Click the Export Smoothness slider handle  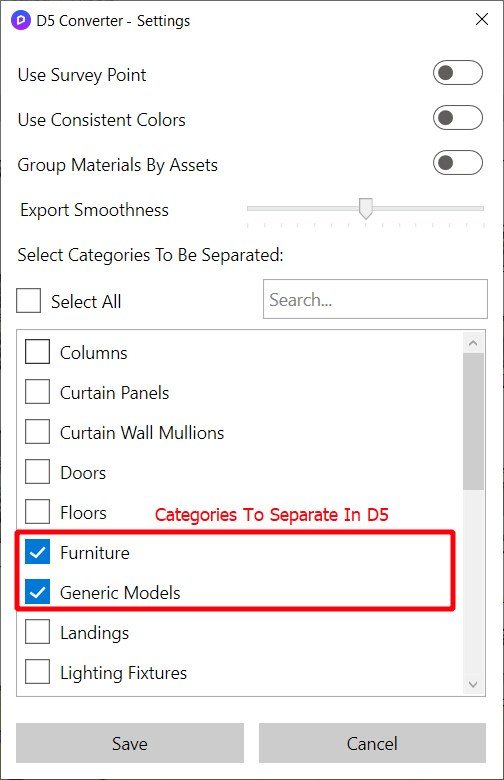[x=366, y=208]
